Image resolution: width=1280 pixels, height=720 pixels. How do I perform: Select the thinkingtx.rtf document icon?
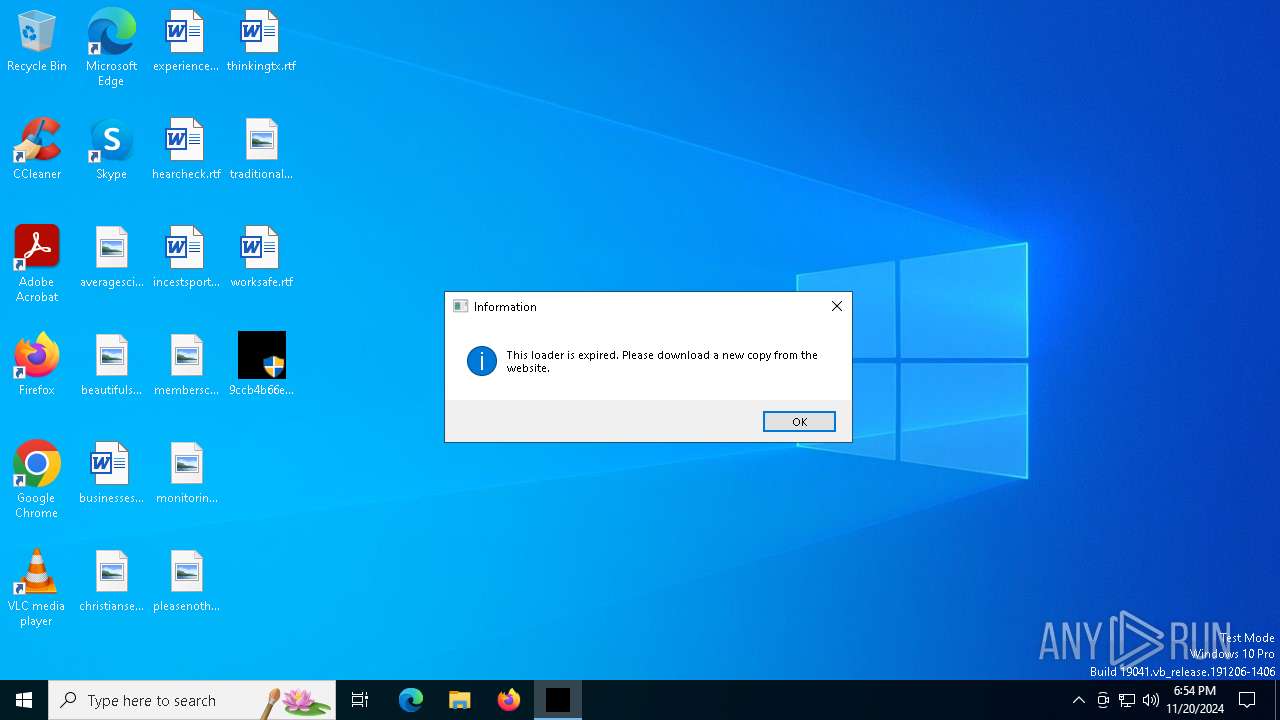261,42
